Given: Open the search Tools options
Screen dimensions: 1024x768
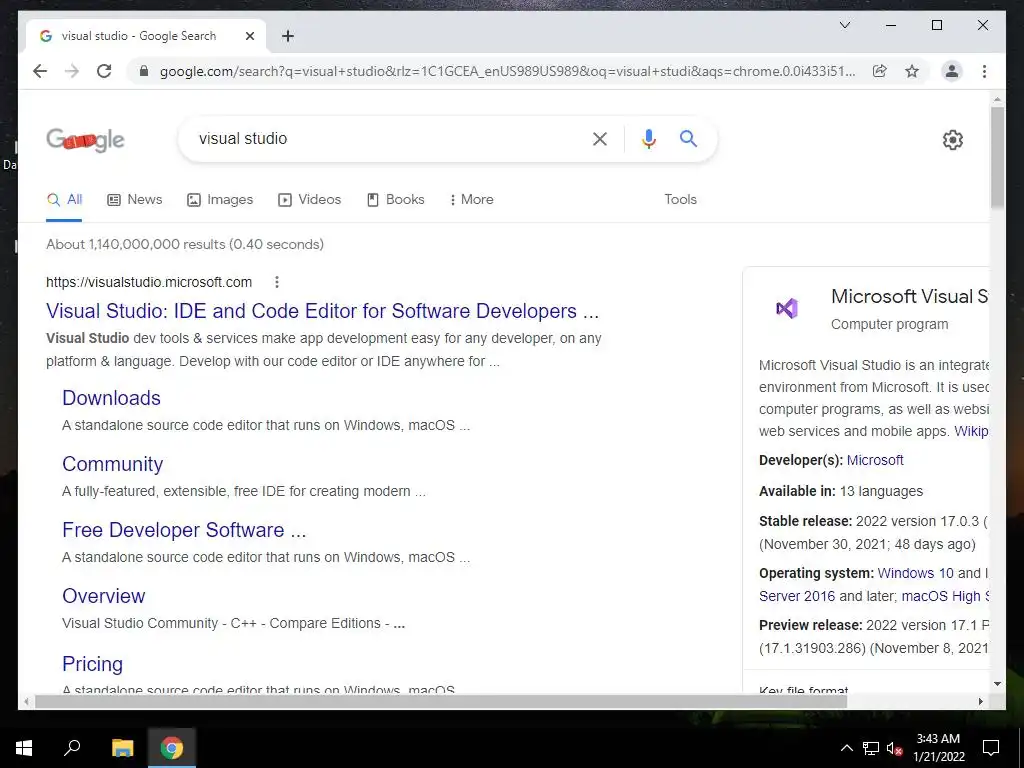Looking at the screenshot, I should point(680,200).
